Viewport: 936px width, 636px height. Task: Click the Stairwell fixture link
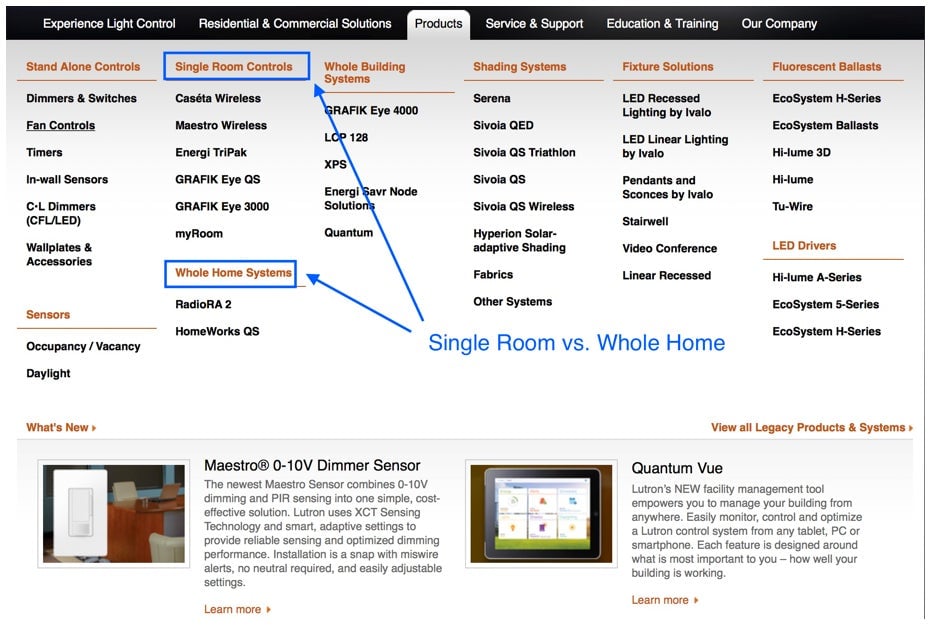tap(645, 222)
